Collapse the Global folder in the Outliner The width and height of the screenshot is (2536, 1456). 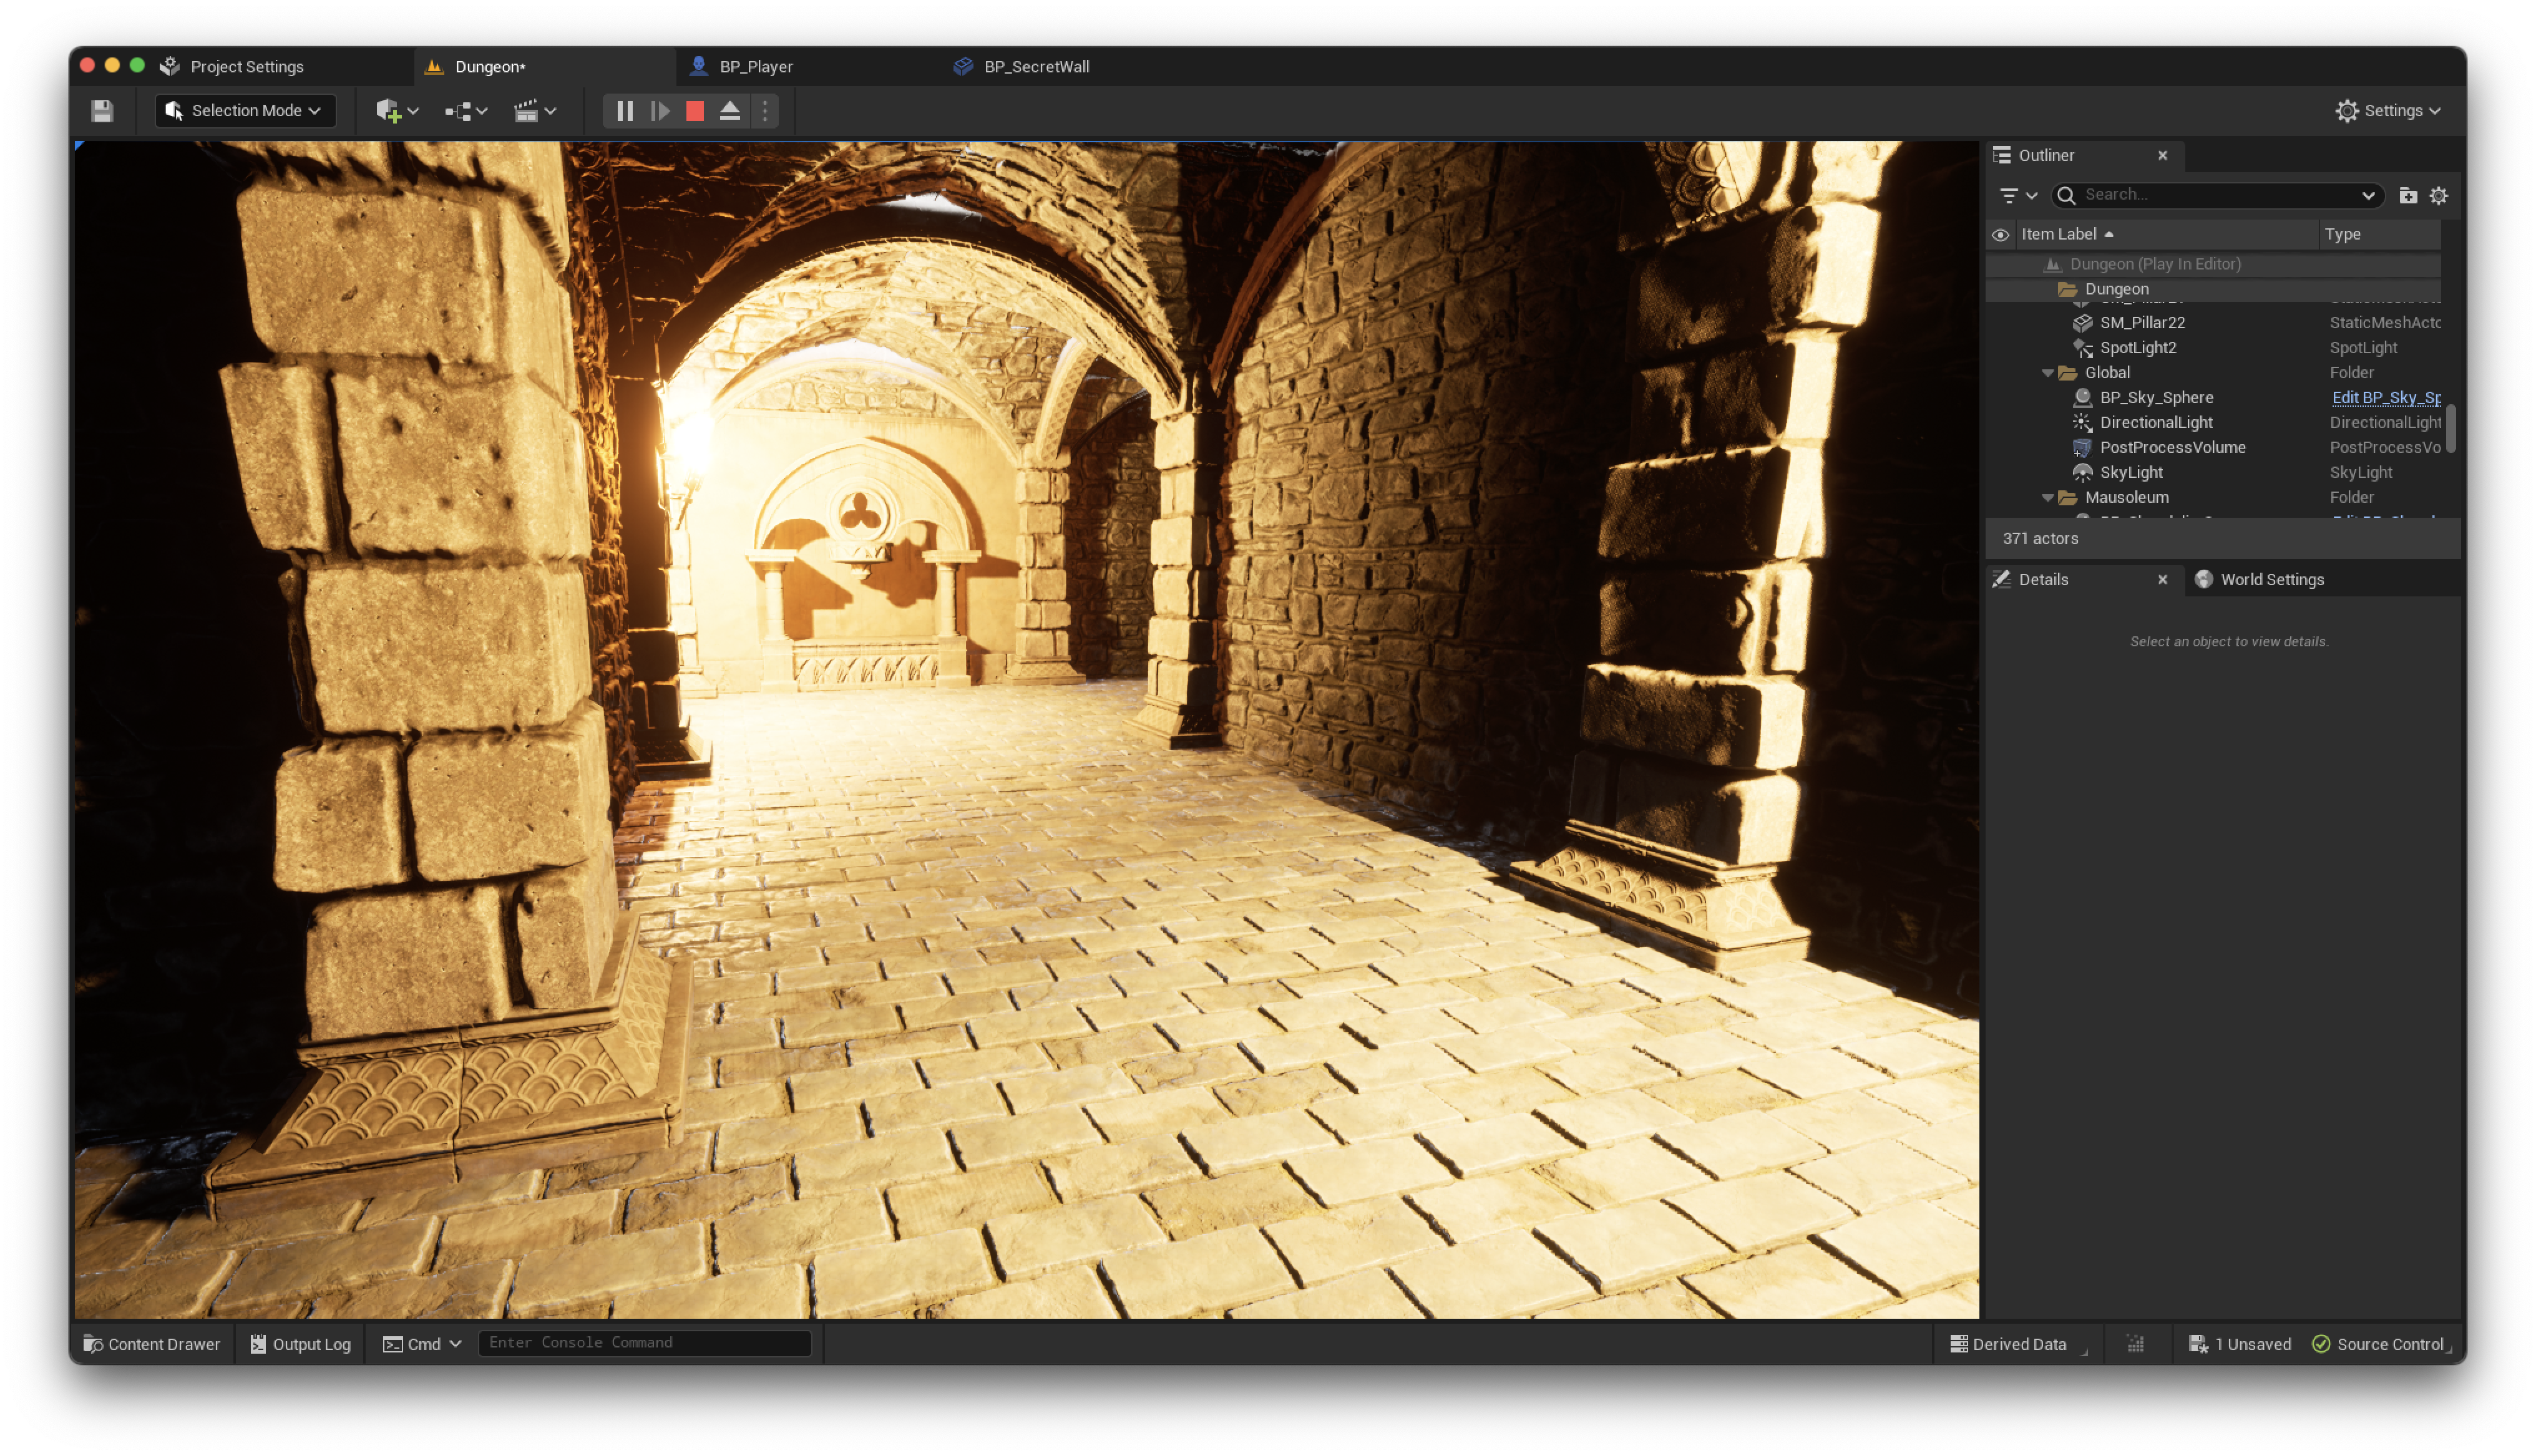point(2047,373)
